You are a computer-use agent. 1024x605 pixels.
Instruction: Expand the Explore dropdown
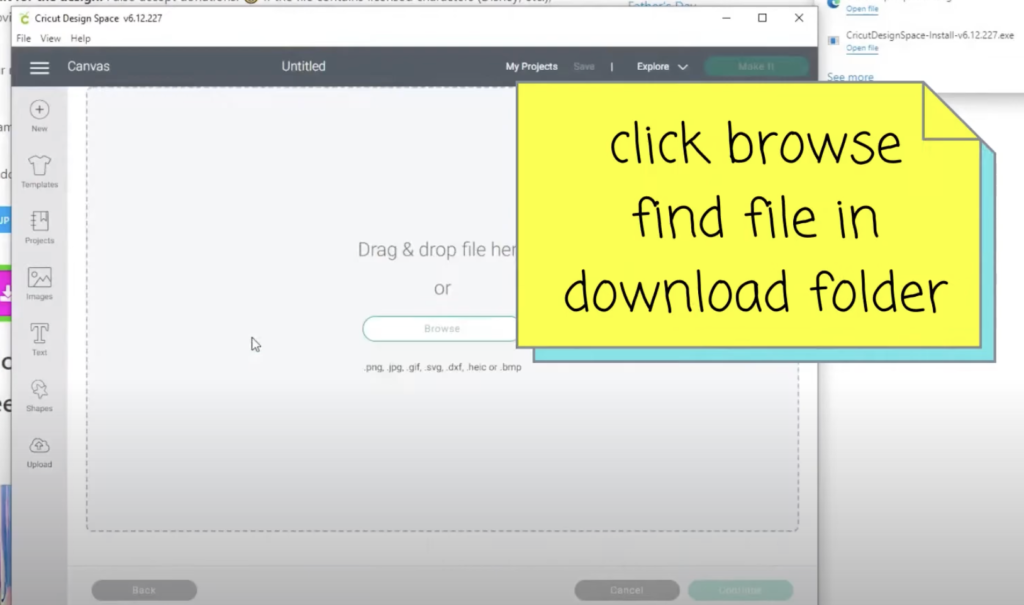click(x=662, y=67)
